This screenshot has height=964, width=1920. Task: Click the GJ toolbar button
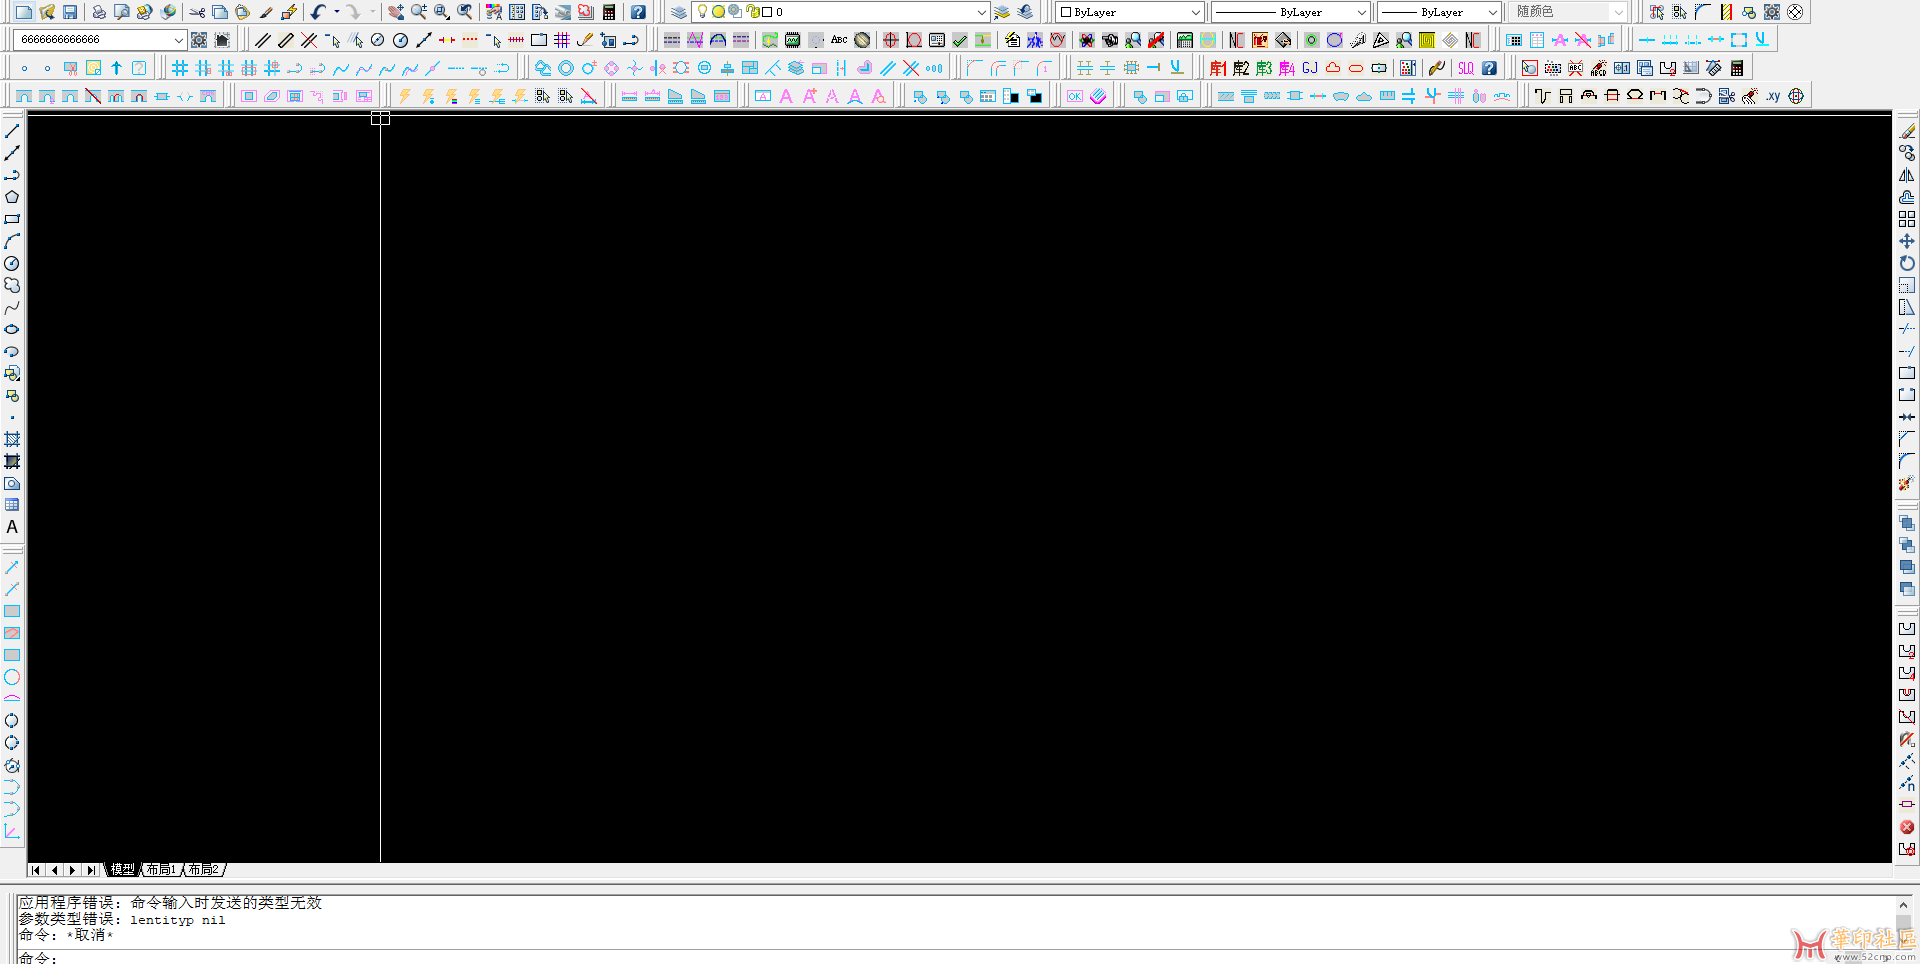click(1310, 68)
